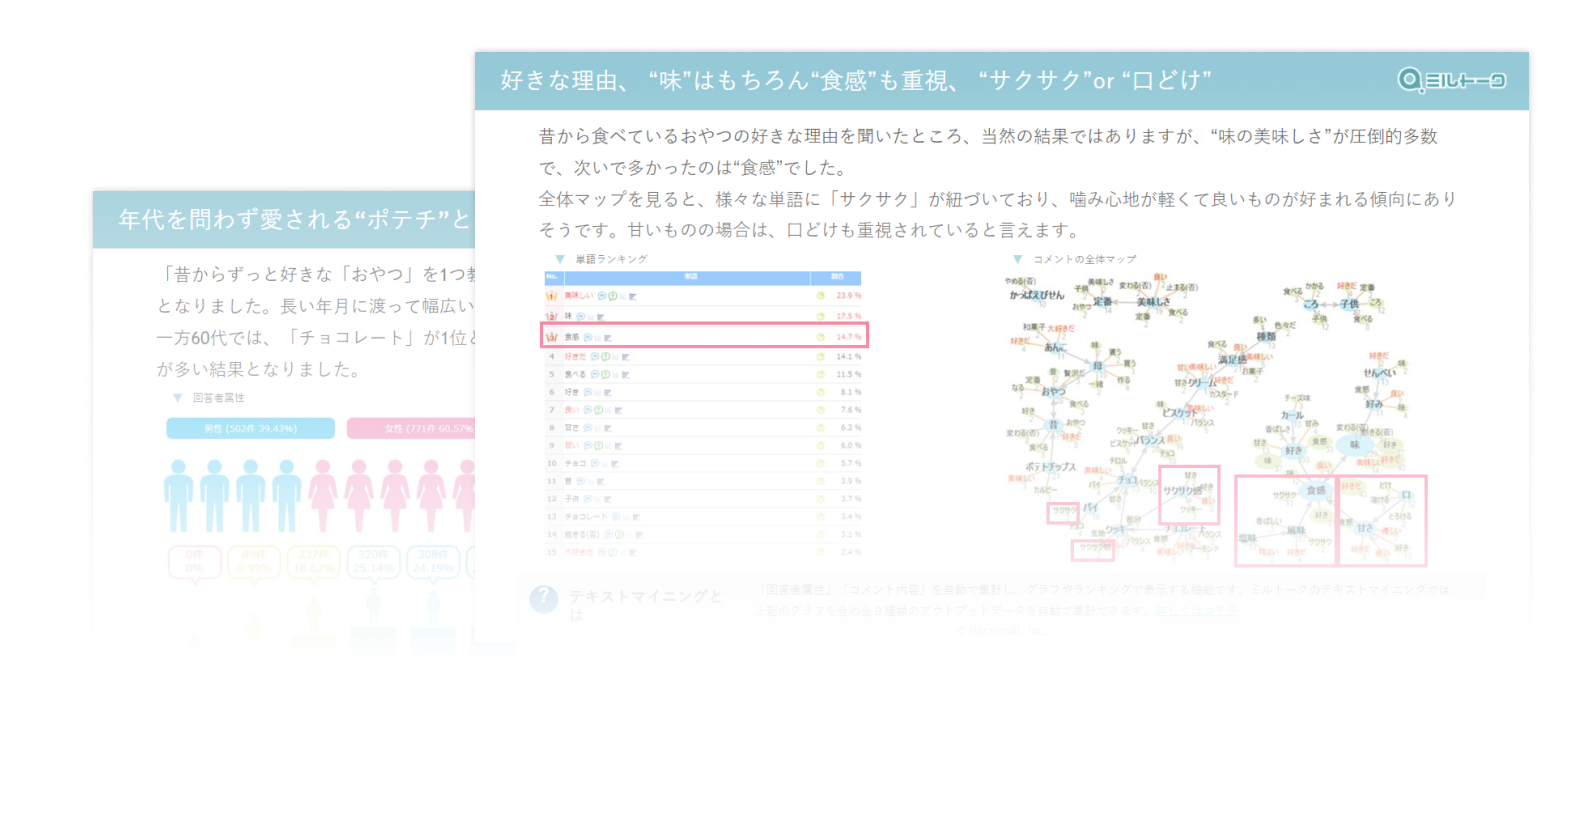Click the 口 node on map
This screenshot has height=835, width=1571.
1405,495
